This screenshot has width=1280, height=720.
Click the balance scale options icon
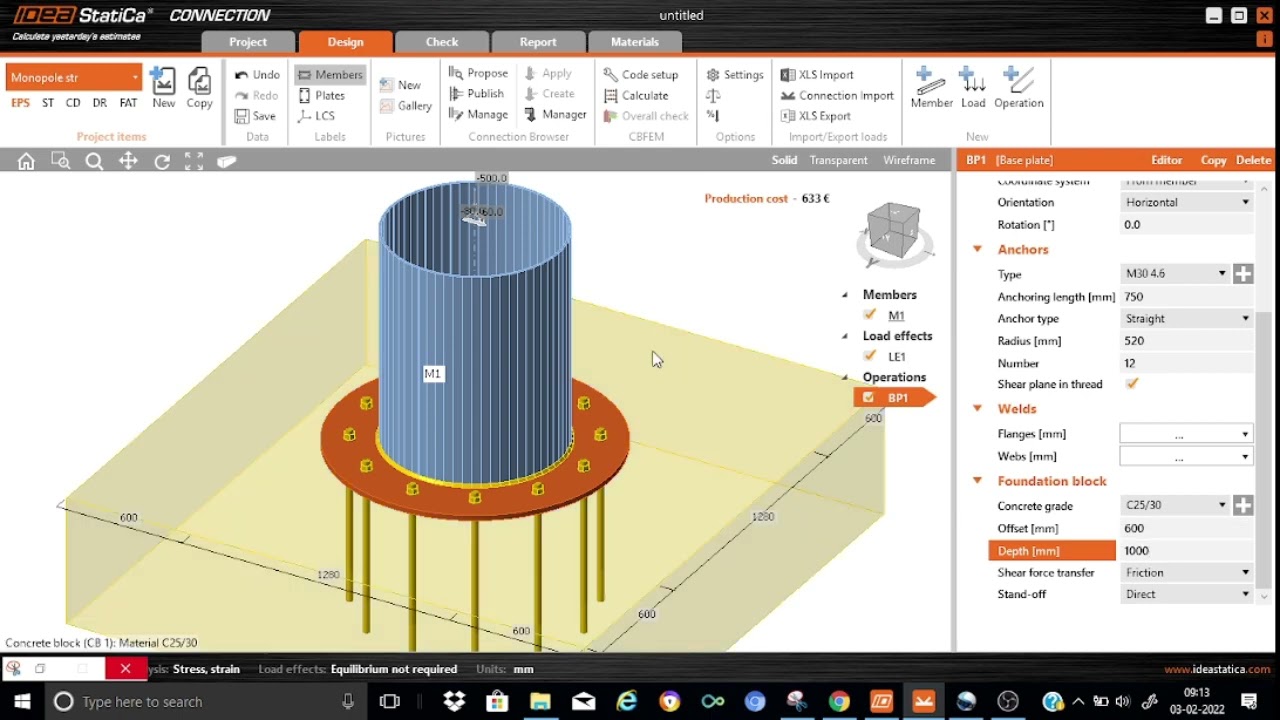point(713,96)
